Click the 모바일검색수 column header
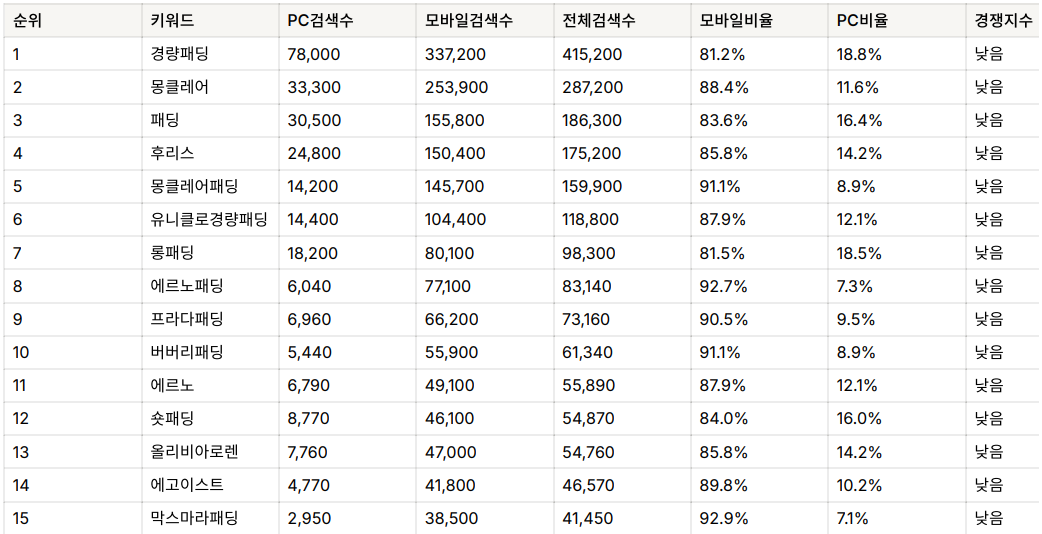Screen dimensions: 1042x534 coord(485,21)
